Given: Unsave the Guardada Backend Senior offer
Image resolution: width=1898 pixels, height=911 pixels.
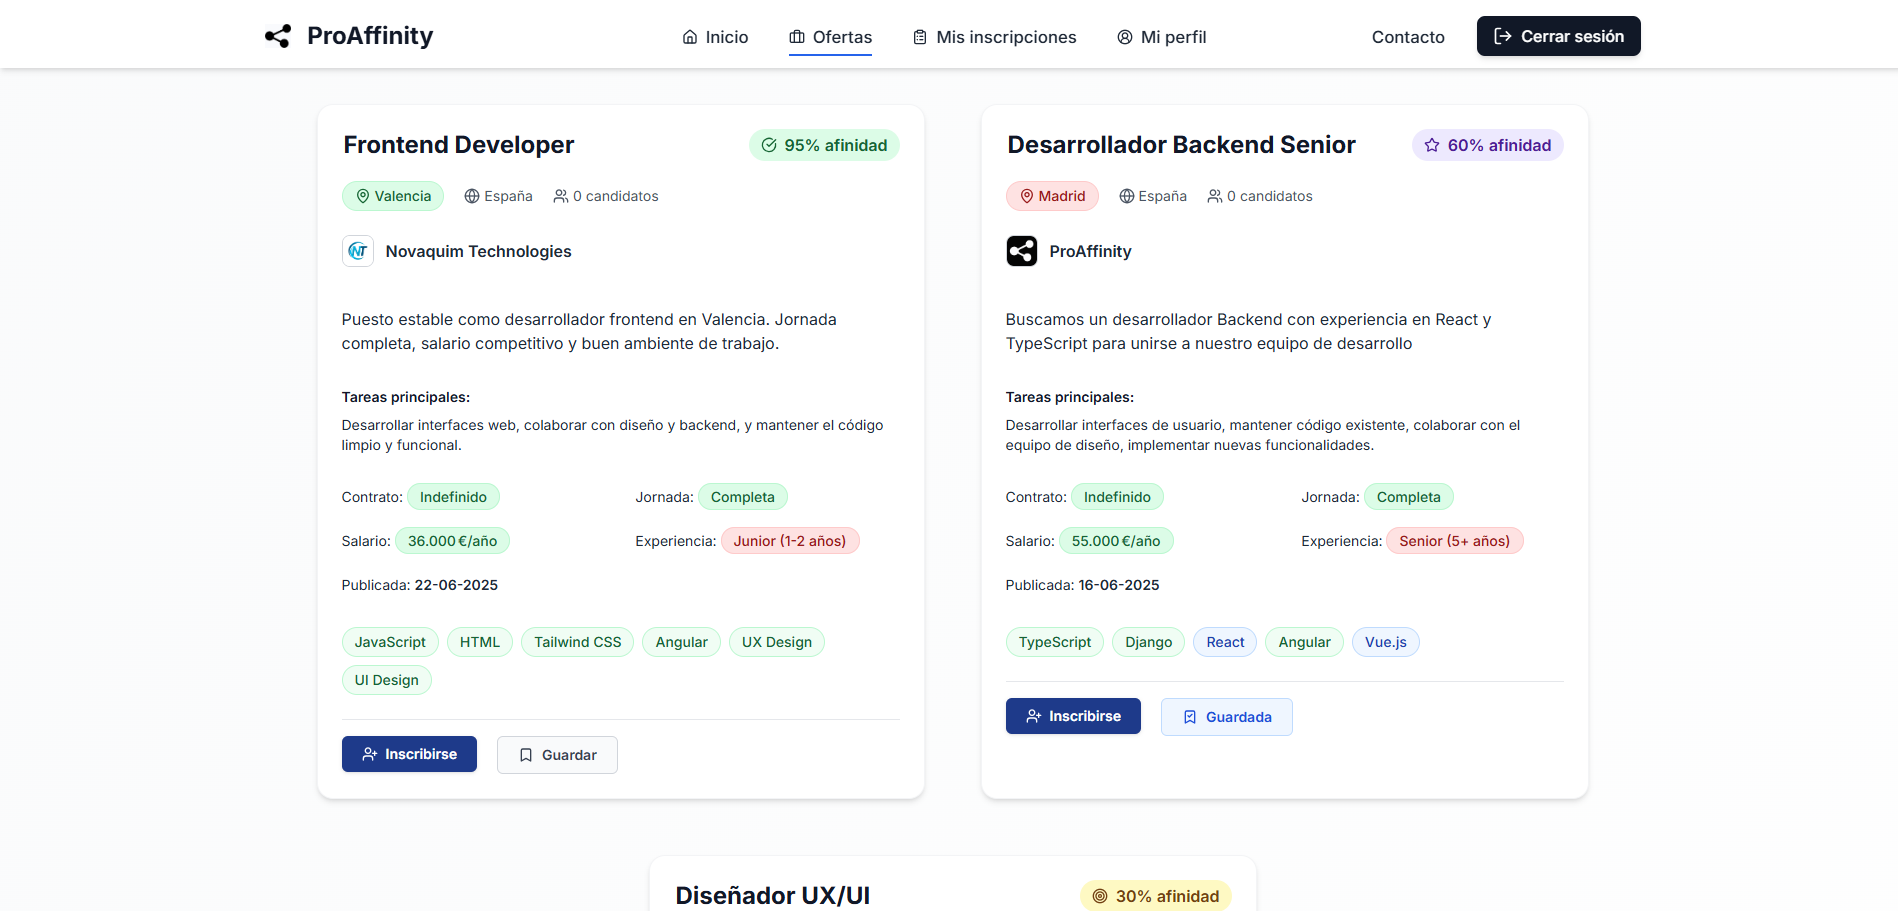Looking at the screenshot, I should (1226, 717).
